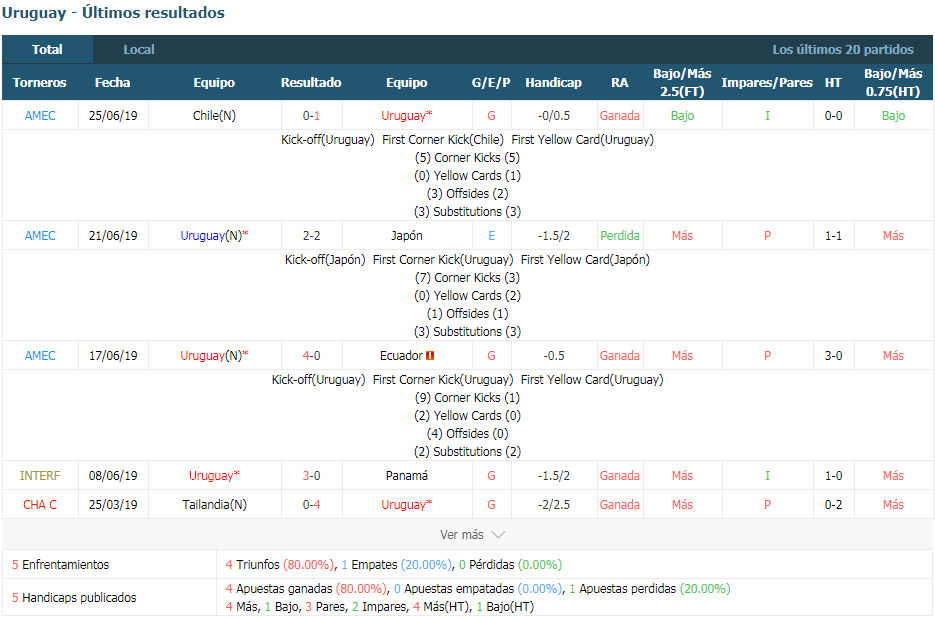Click the Tailandia(N) team name

[x=214, y=505]
